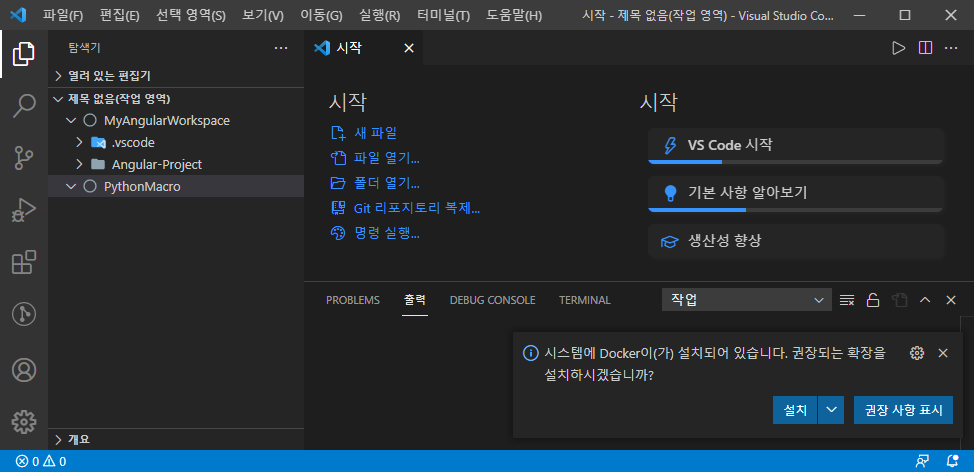Viewport: 974px width, 472px height.
Task: Collapse the 제목 없음(작업 영역) section
Action: pyautogui.click(x=58, y=99)
